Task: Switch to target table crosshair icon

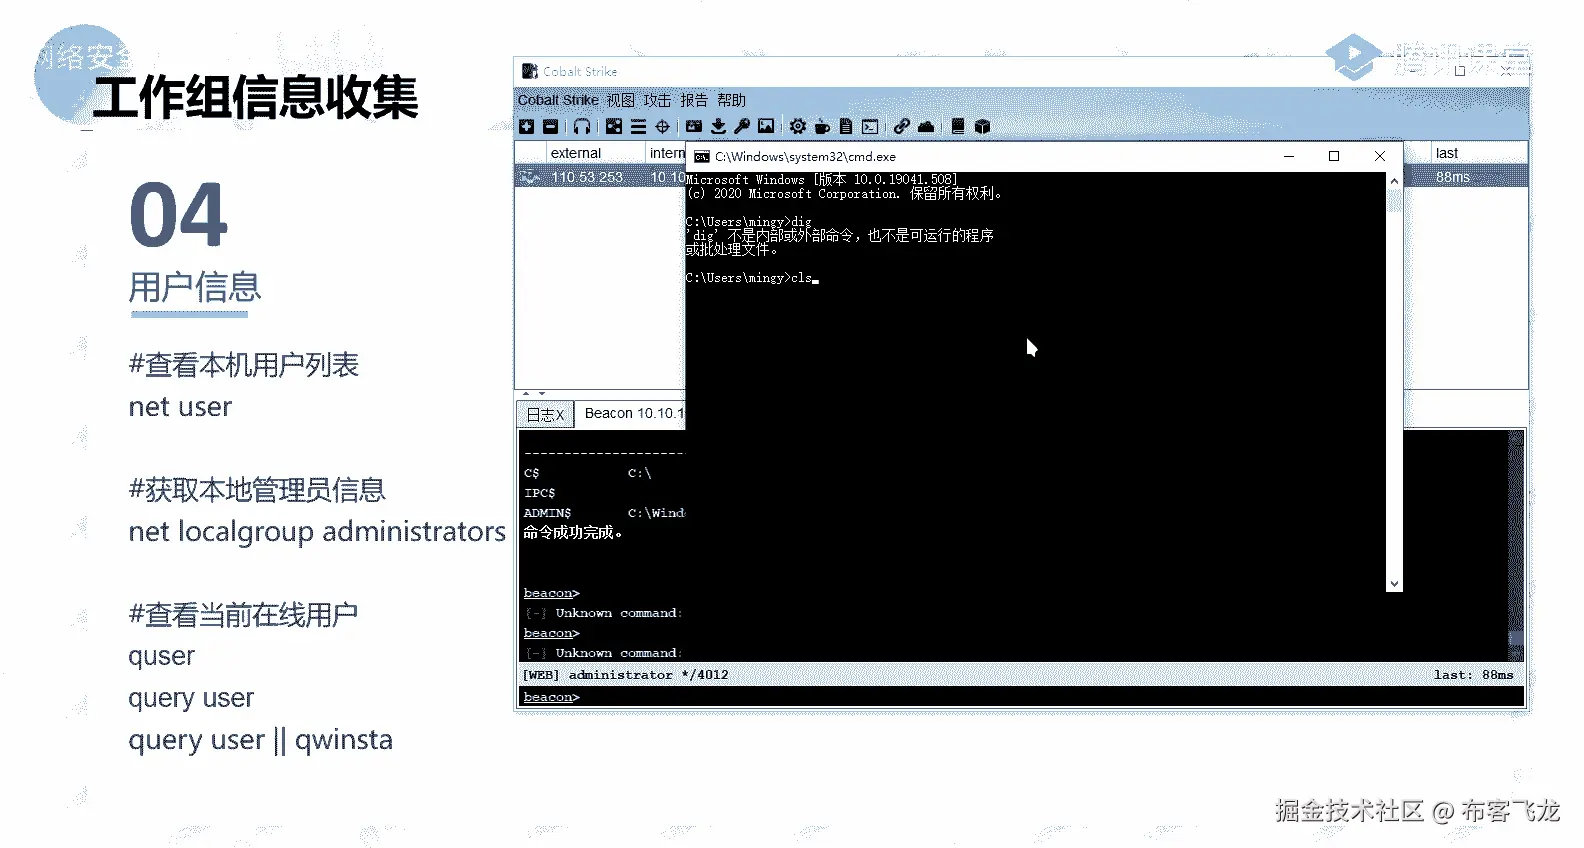Action: pos(662,126)
